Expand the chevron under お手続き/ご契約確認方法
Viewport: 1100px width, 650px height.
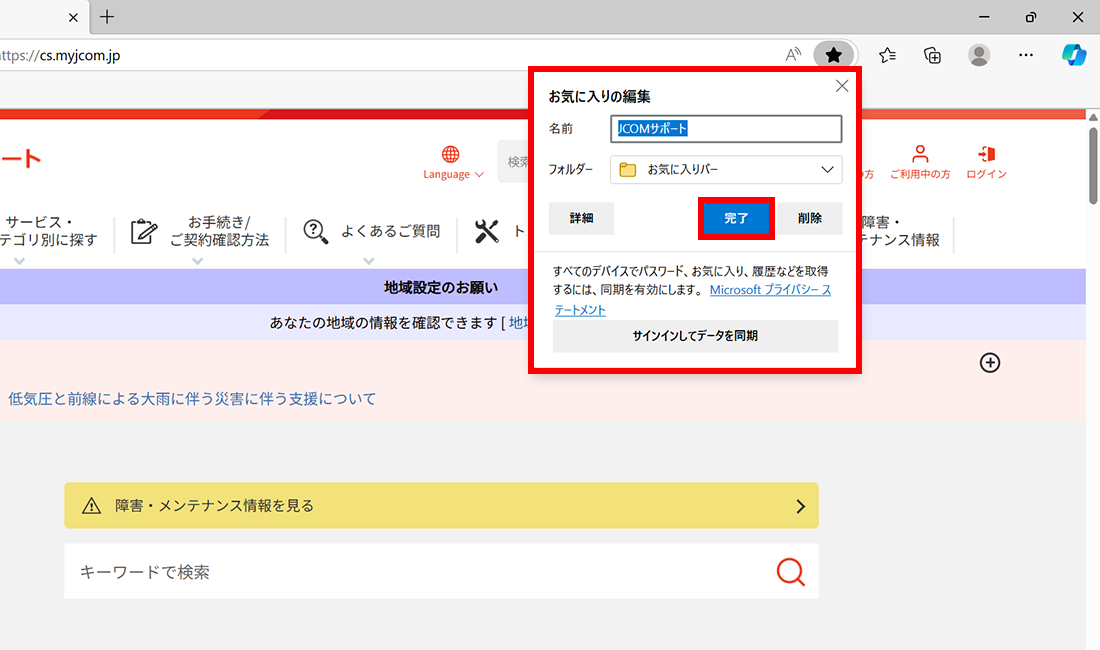198,262
